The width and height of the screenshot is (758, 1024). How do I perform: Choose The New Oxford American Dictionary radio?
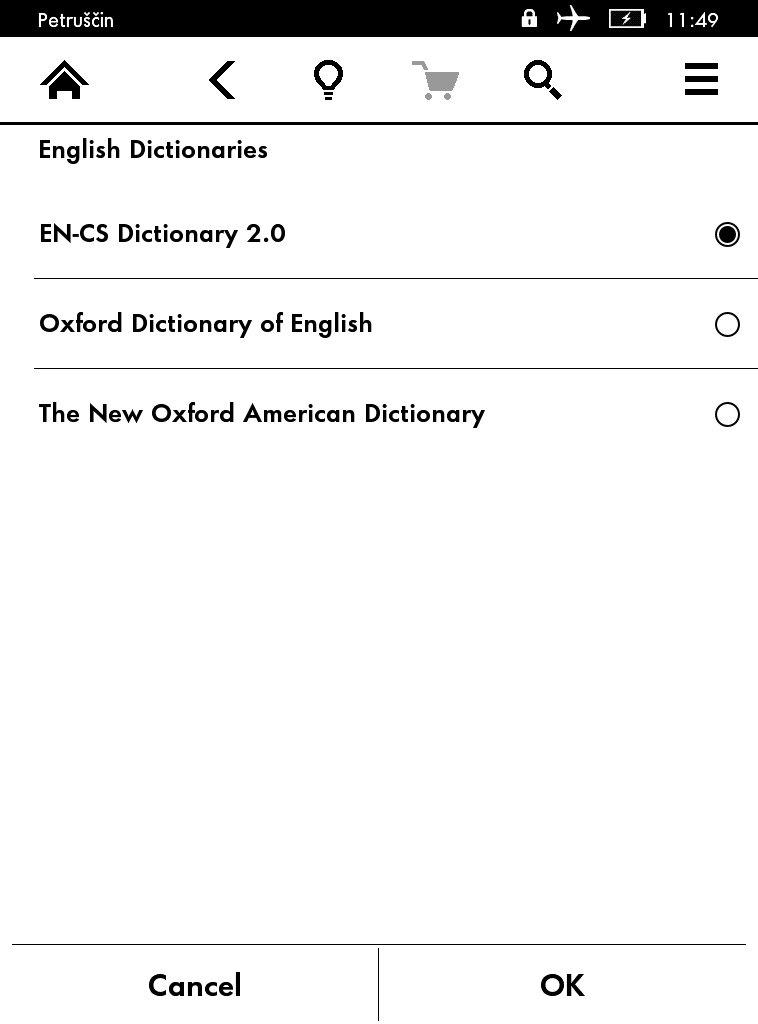click(727, 415)
